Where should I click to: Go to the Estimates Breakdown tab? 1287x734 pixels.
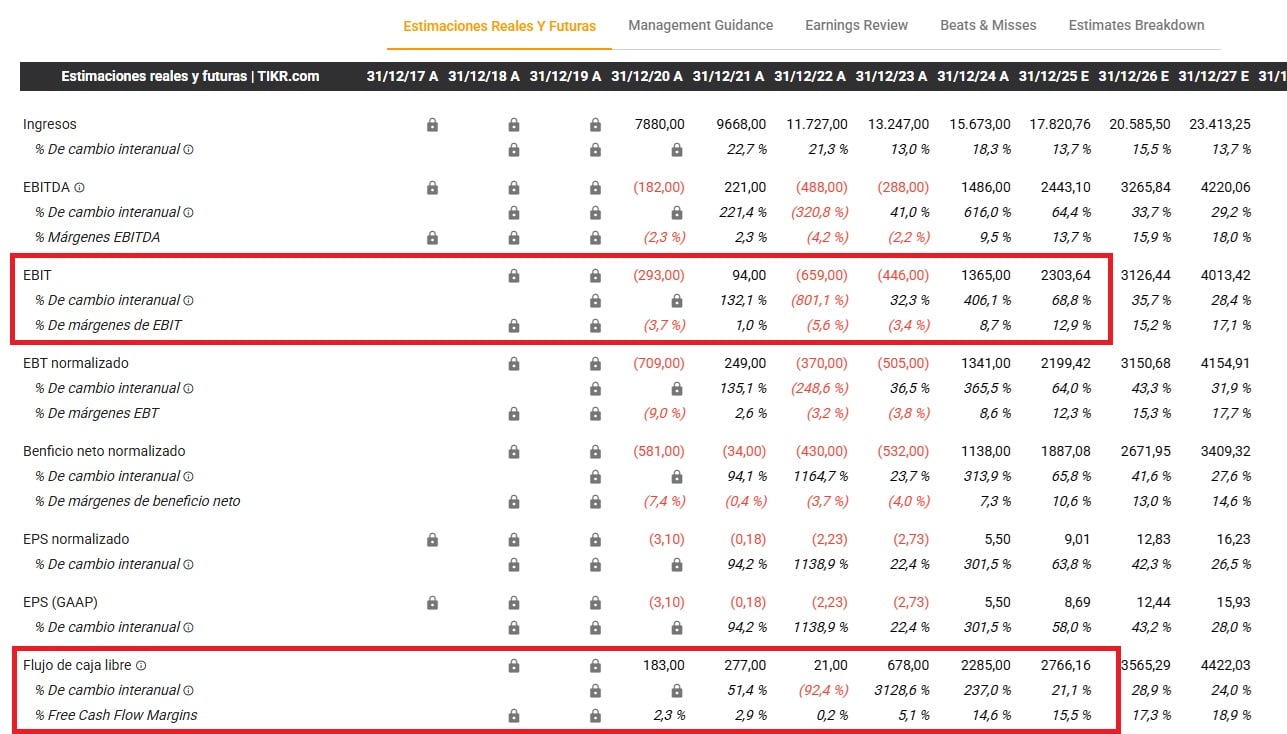(1136, 25)
